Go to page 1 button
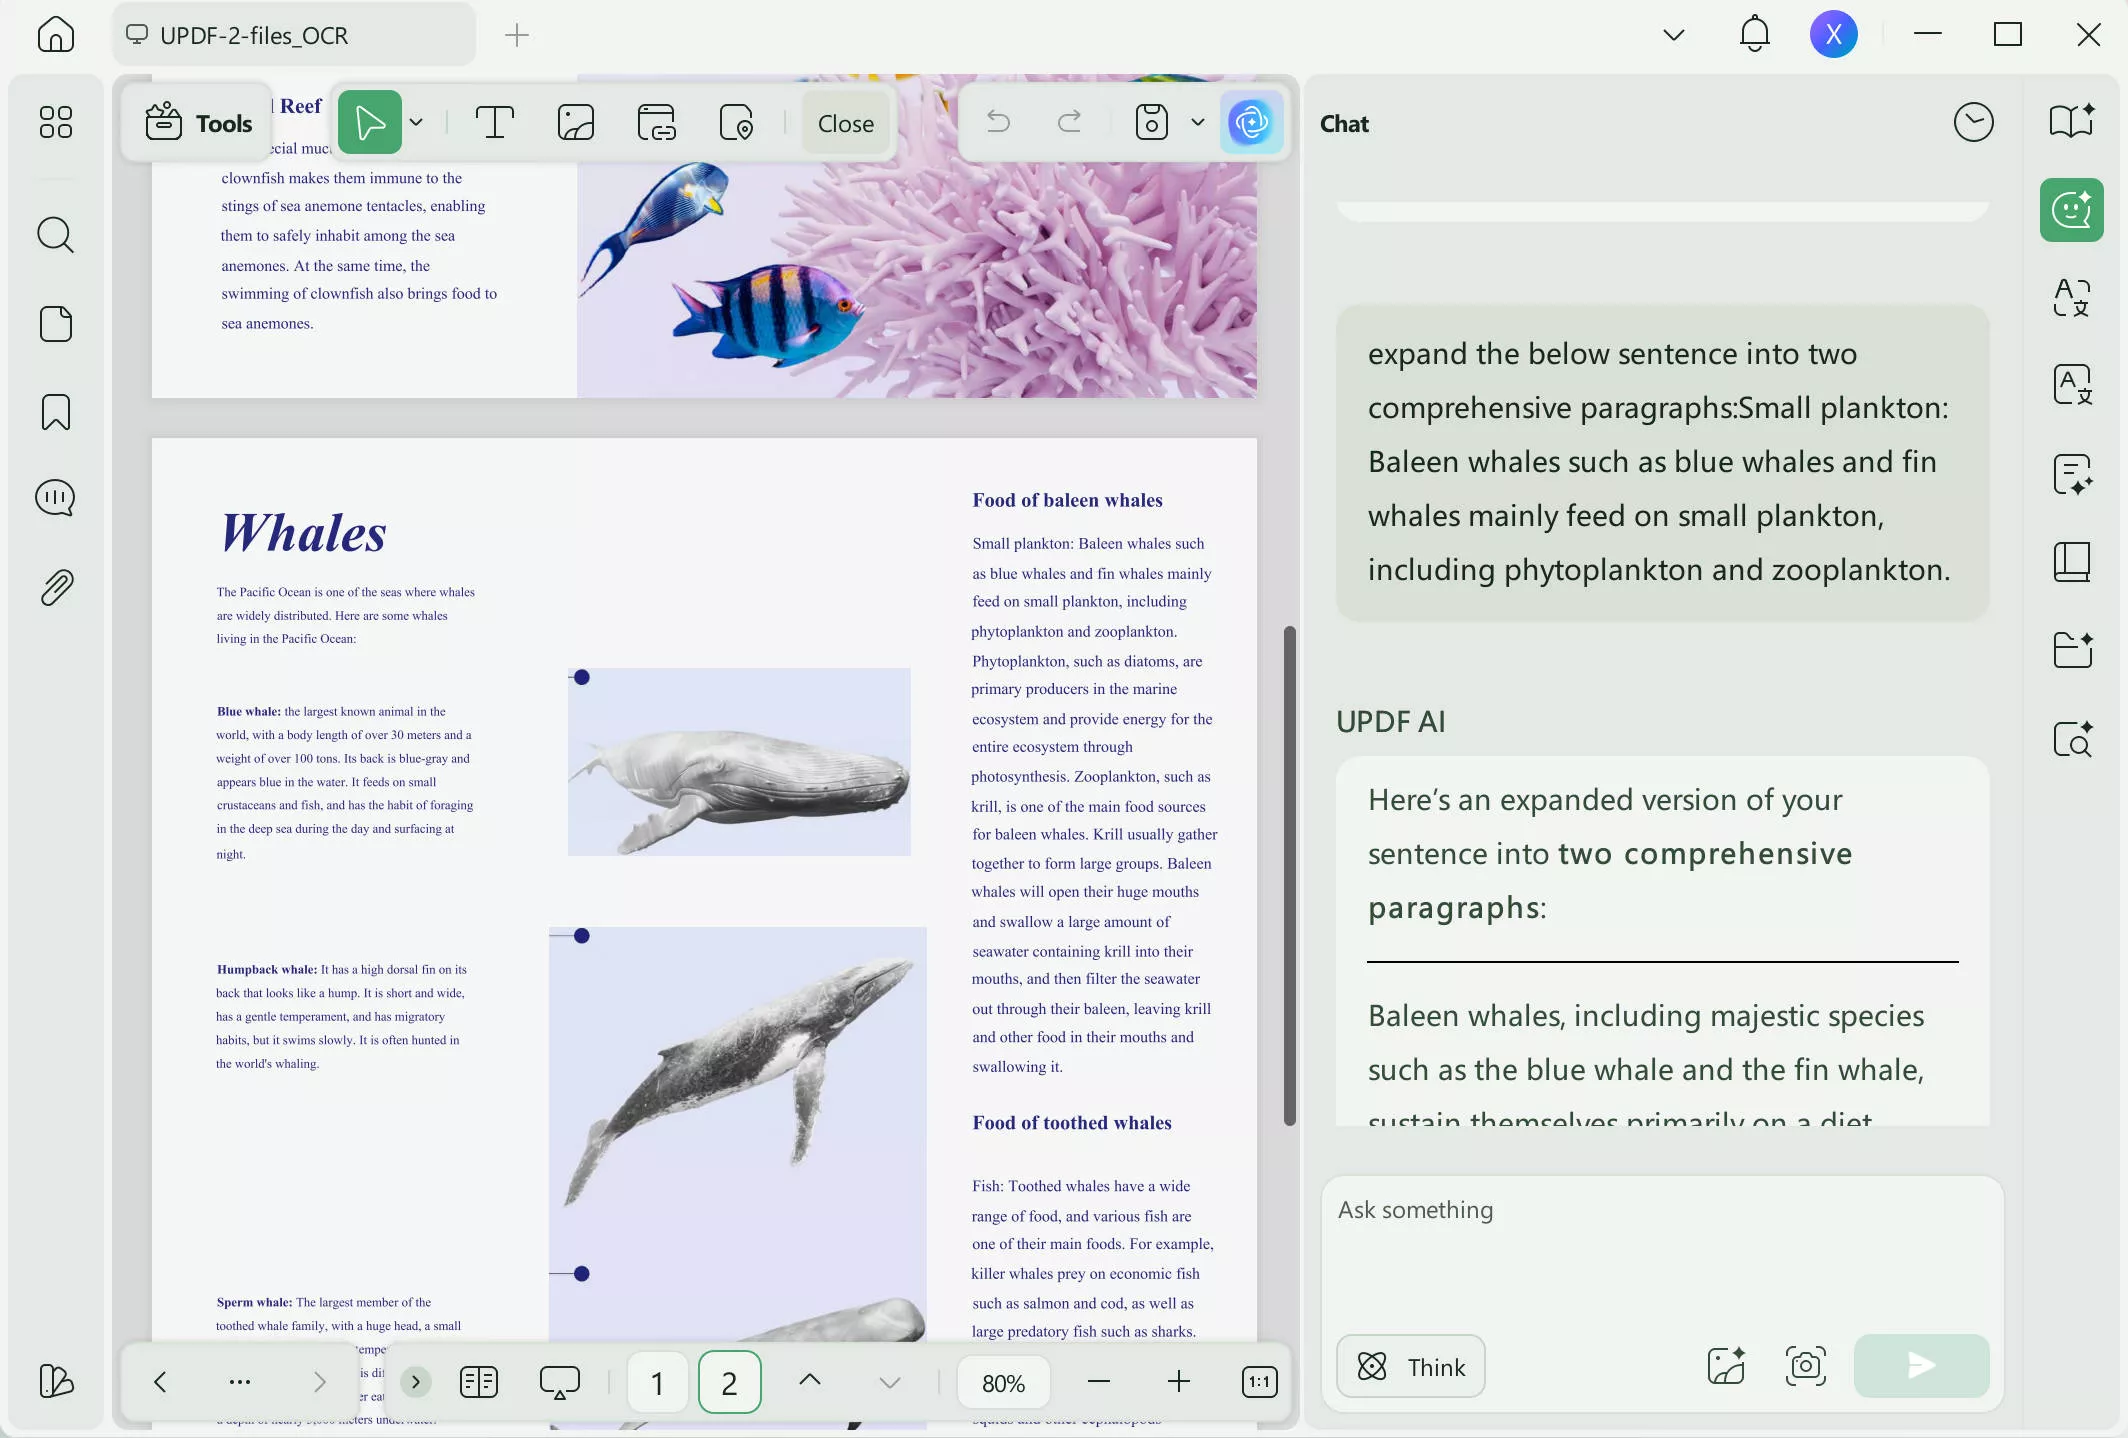 tap(657, 1382)
